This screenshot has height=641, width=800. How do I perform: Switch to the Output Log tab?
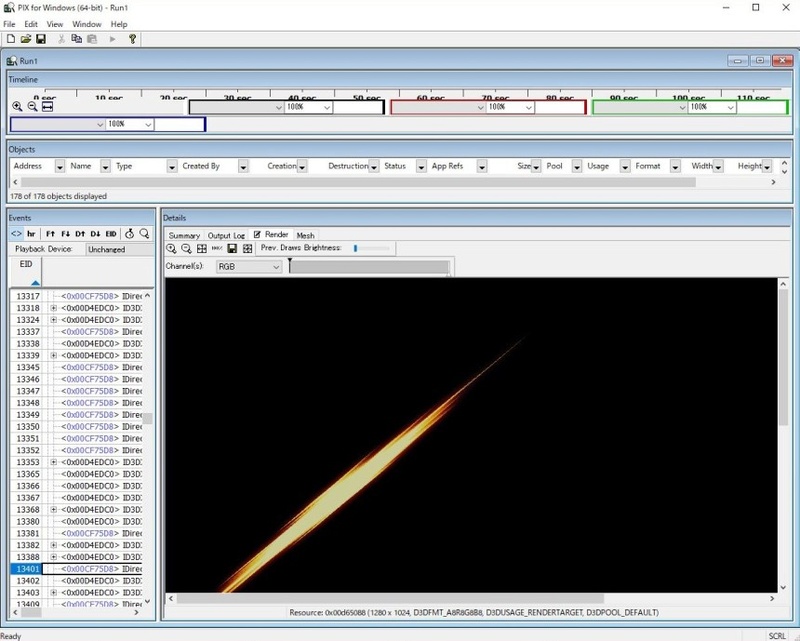[226, 235]
